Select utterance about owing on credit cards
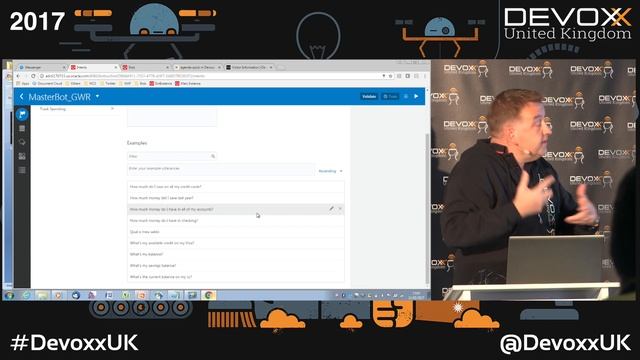This screenshot has height=360, width=640. (x=236, y=187)
